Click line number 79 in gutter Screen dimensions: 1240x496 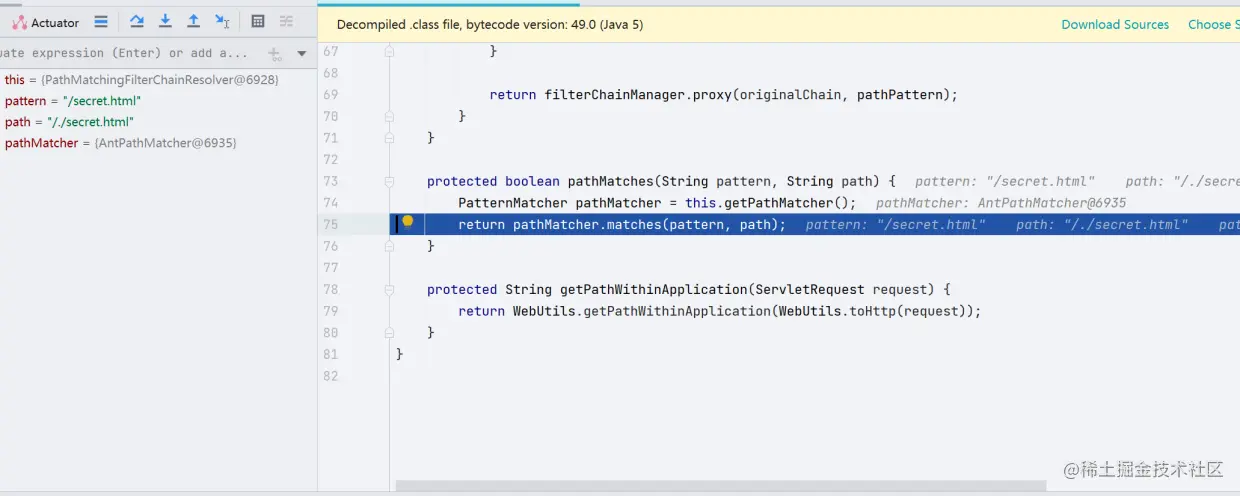(x=330, y=311)
